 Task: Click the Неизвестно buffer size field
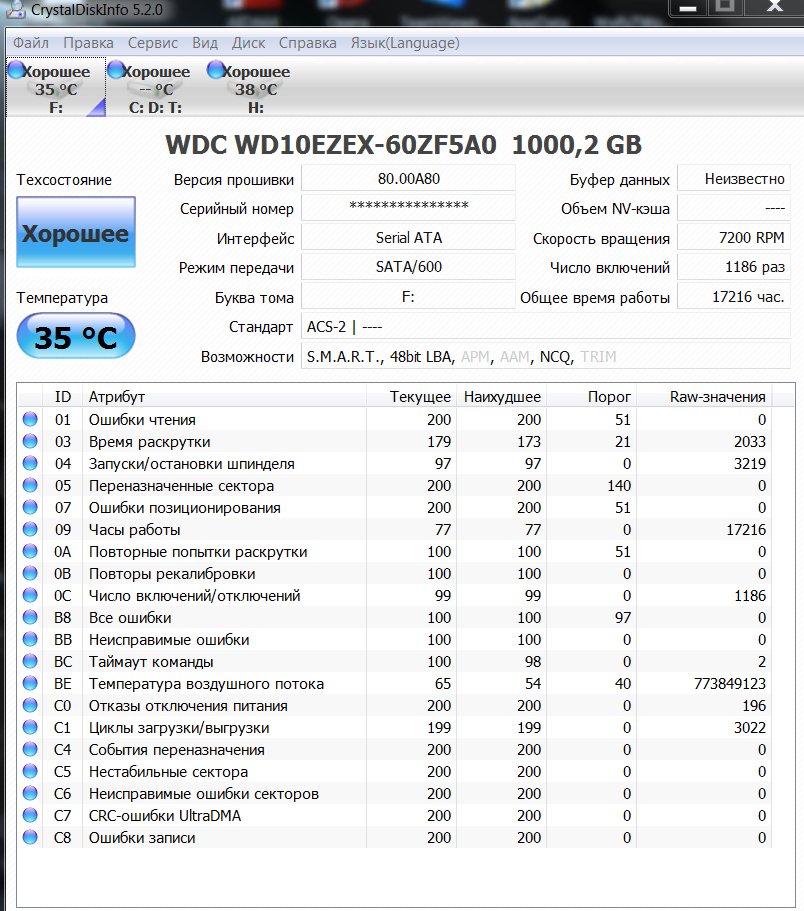tap(734, 178)
